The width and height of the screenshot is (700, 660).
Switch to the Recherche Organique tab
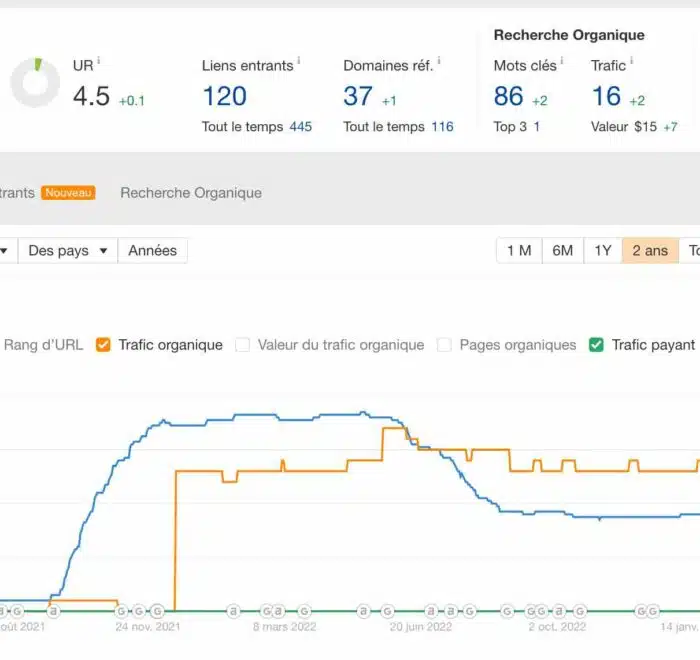click(x=191, y=193)
